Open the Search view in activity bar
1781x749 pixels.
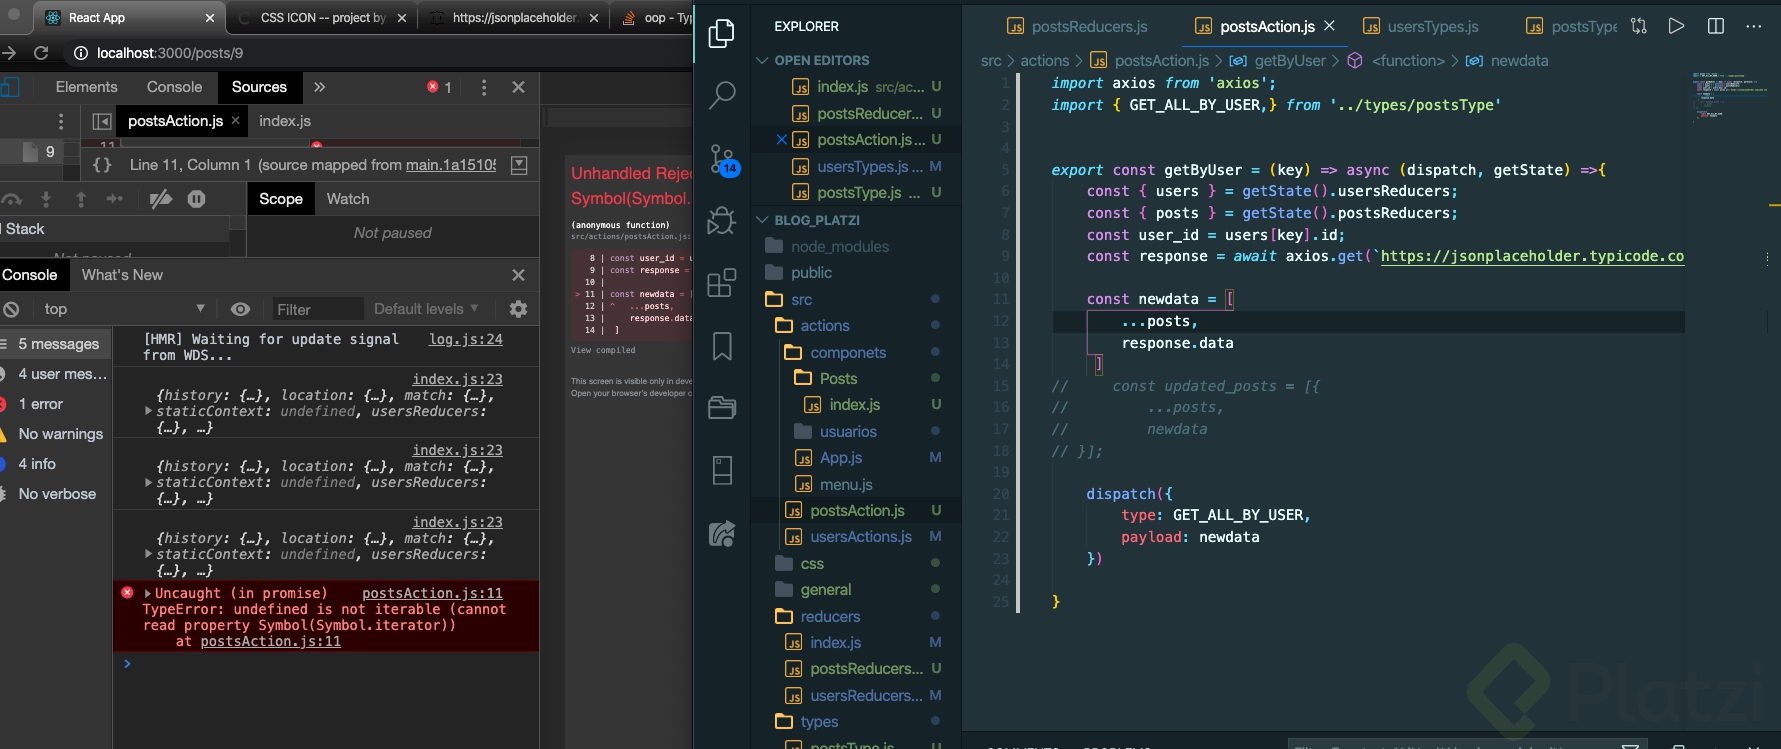click(x=722, y=95)
